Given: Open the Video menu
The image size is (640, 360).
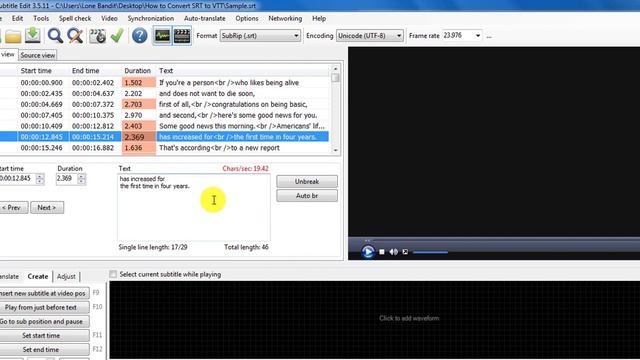Looking at the screenshot, I should pyautogui.click(x=109, y=18).
